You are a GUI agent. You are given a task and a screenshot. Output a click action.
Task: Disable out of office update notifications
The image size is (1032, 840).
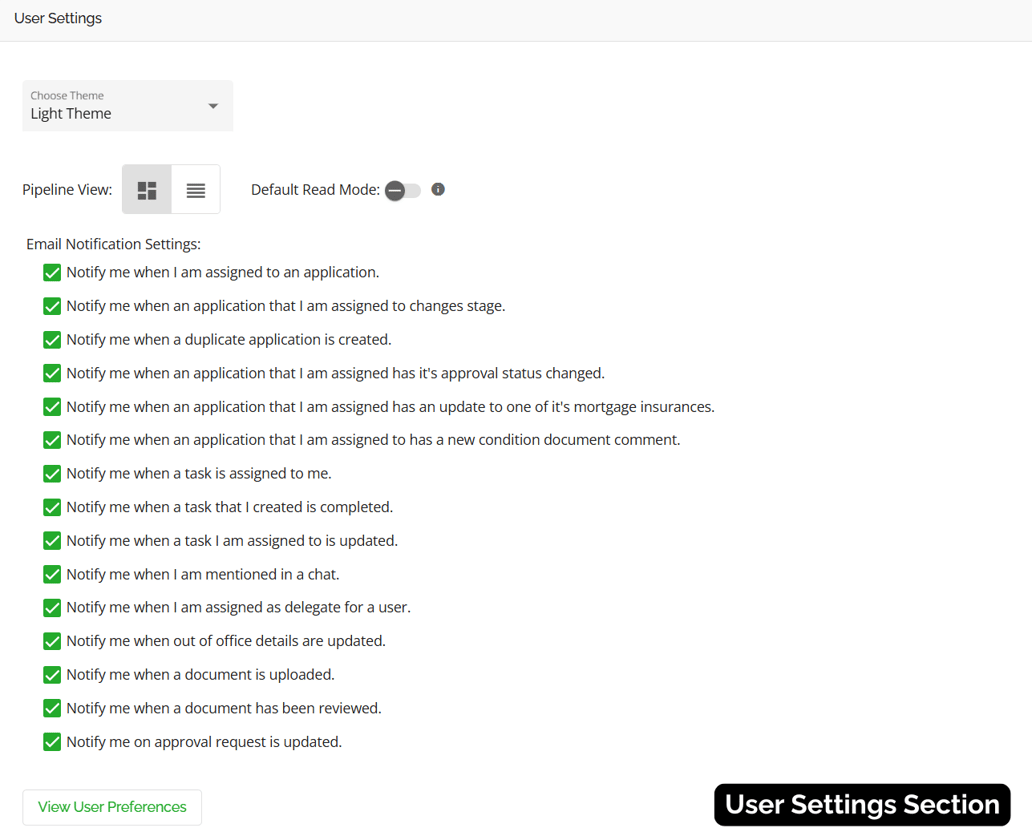(51, 640)
